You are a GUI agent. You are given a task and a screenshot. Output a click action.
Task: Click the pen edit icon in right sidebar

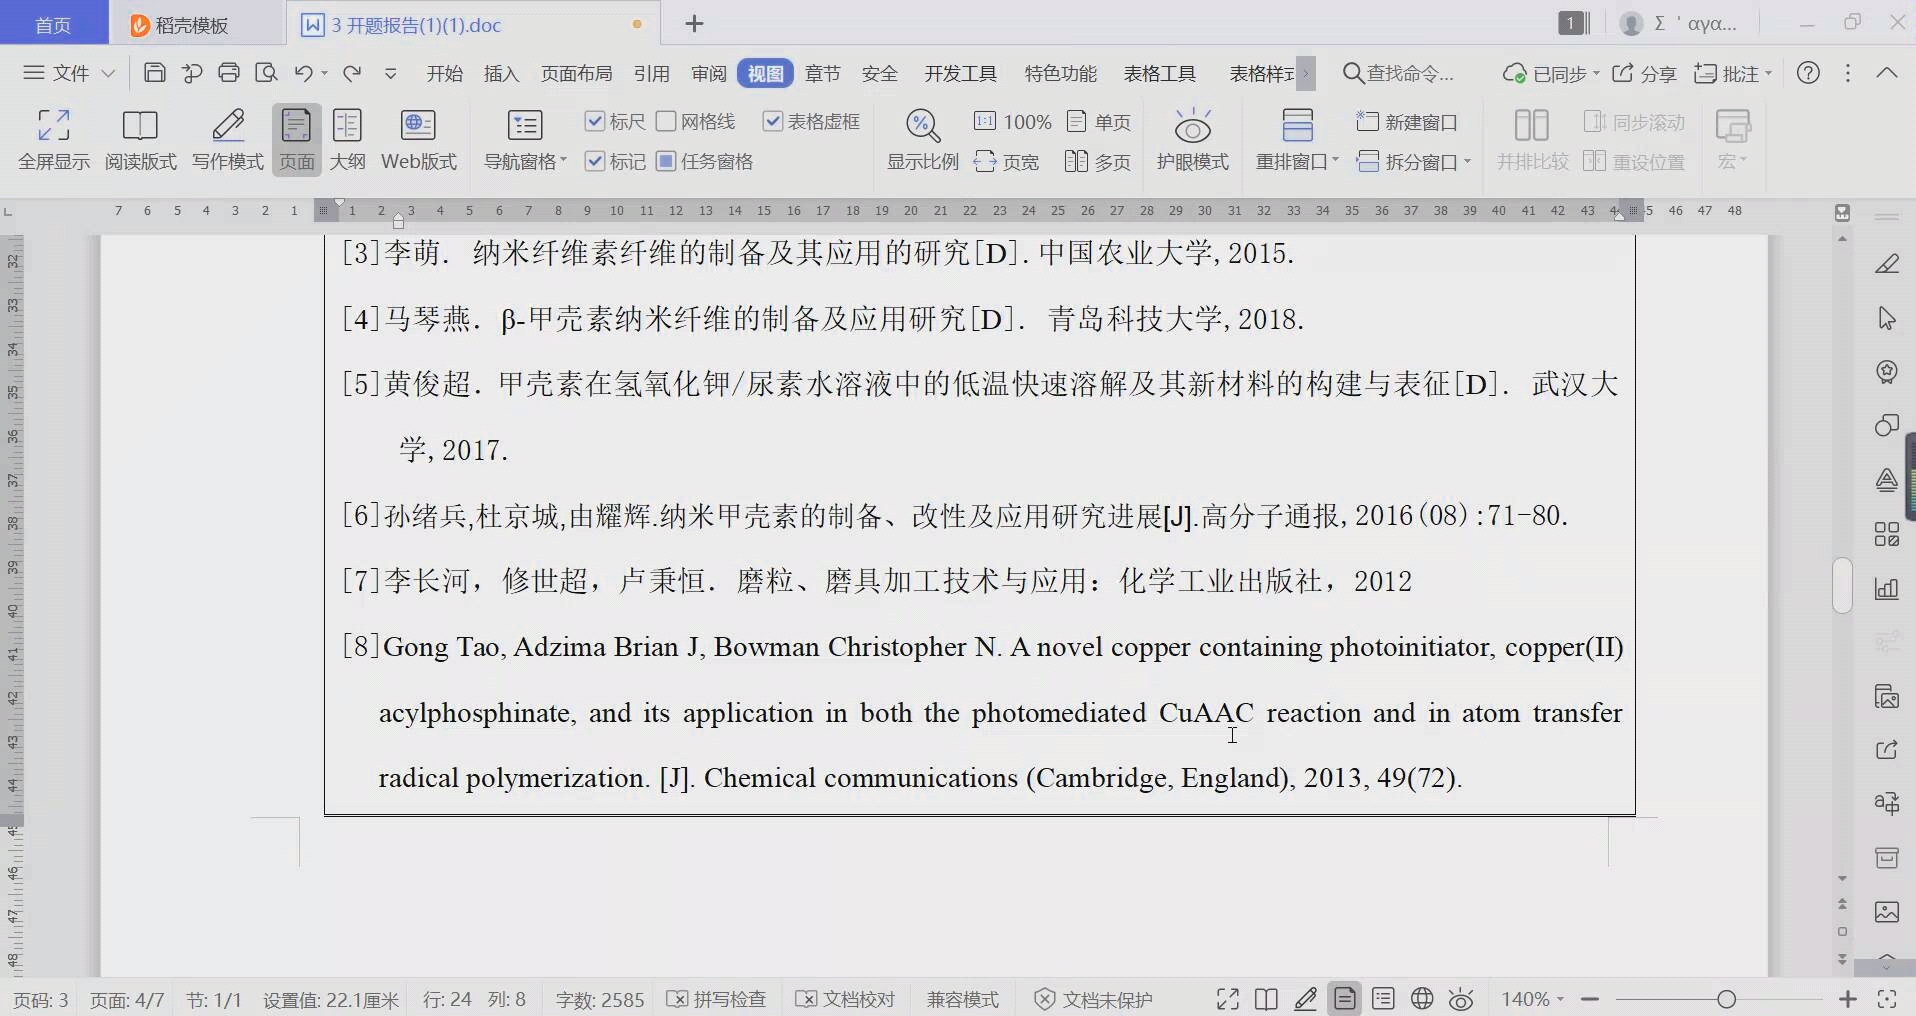[1887, 264]
